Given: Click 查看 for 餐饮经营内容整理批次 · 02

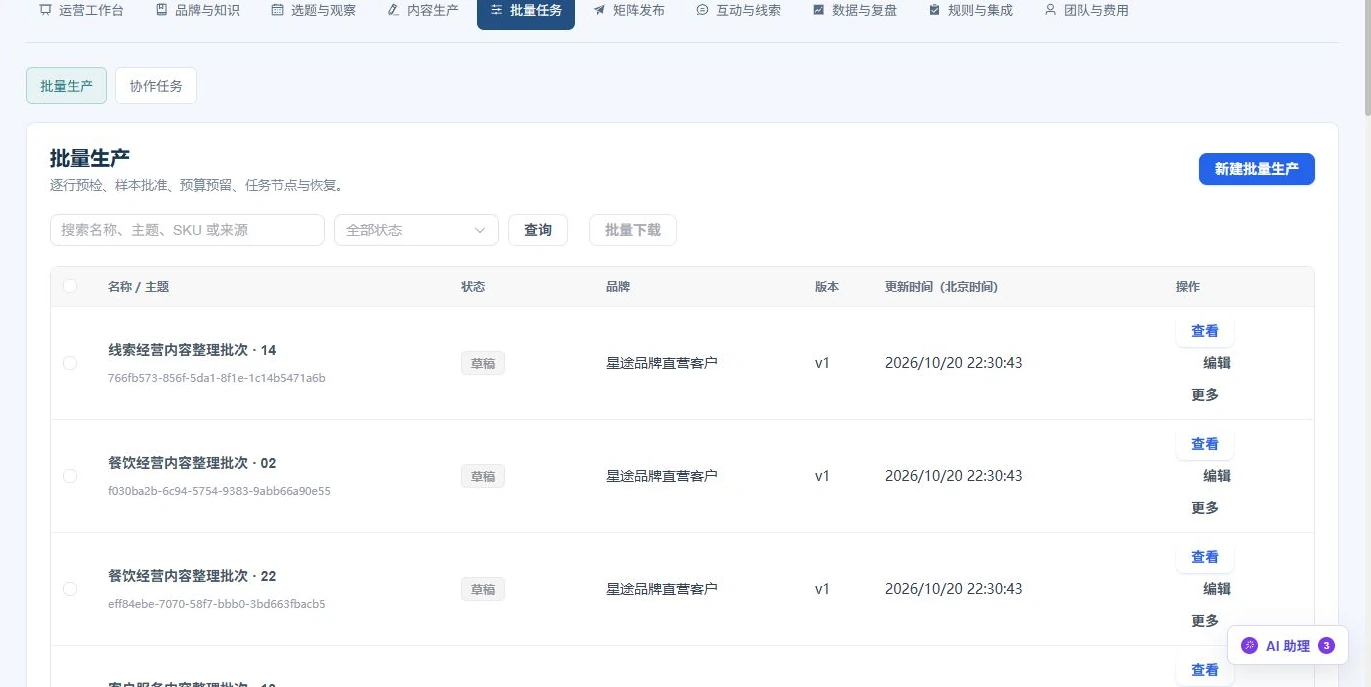Looking at the screenshot, I should tap(1205, 444).
